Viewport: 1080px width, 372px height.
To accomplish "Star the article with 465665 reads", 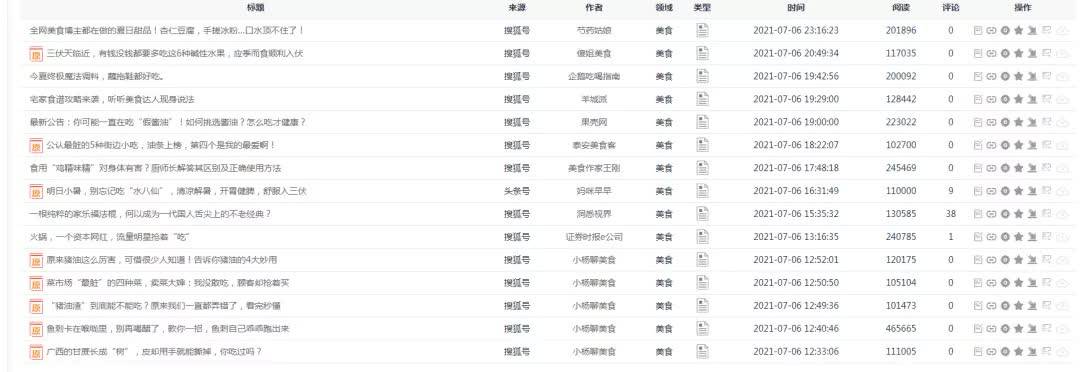I will (1018, 329).
